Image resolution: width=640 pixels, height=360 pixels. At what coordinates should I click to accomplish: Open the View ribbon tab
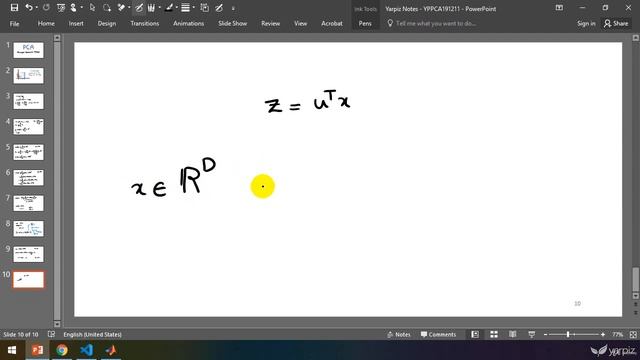click(x=300, y=24)
